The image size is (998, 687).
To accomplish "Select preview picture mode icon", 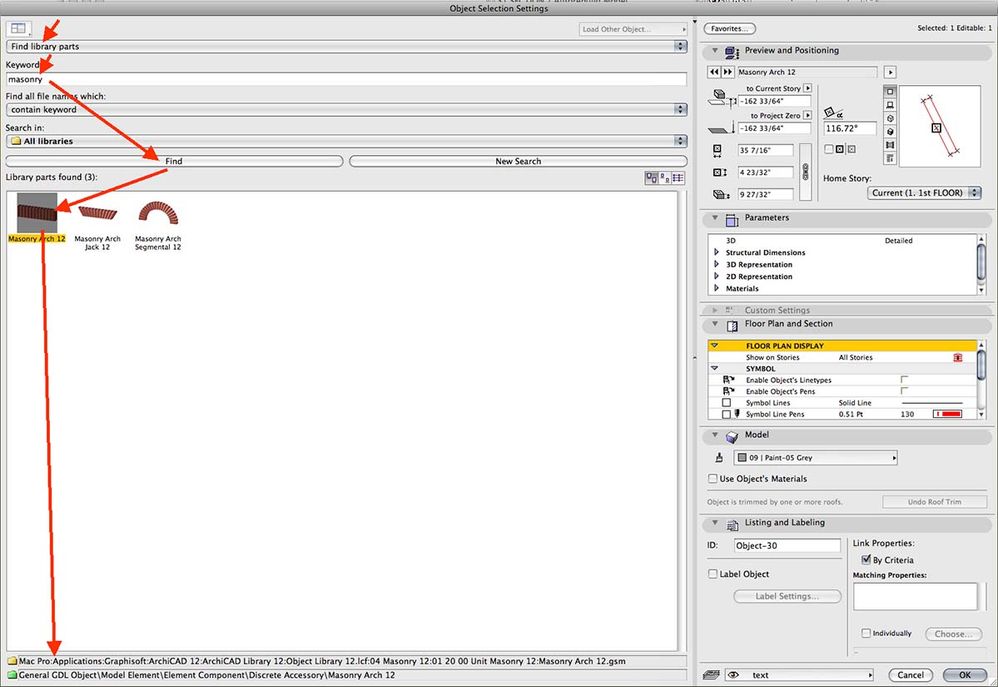I will pyautogui.click(x=890, y=145).
